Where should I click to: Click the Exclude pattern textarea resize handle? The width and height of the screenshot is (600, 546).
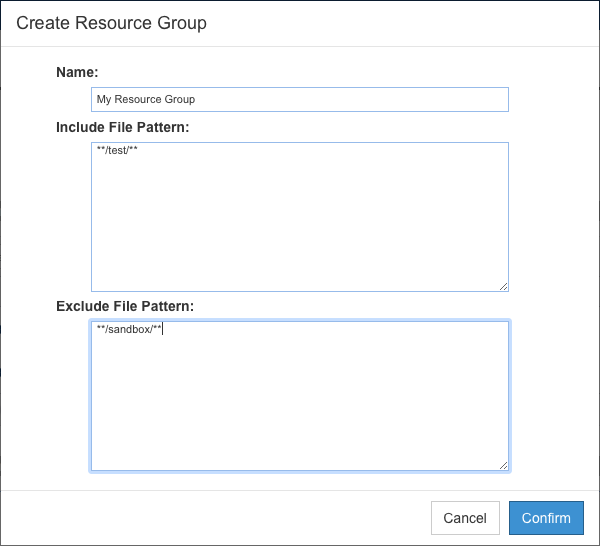504,466
